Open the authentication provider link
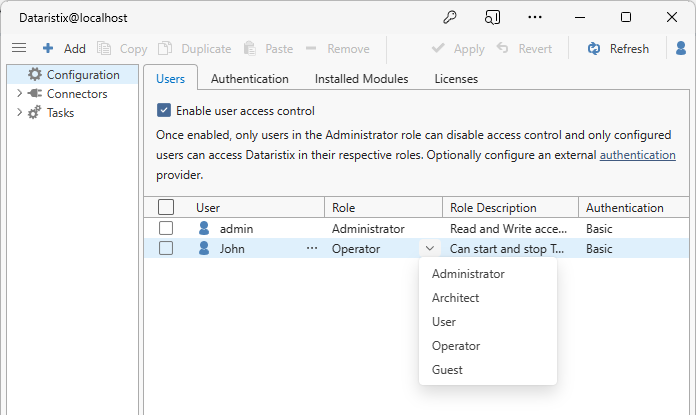Viewport: 696px width, 415px height. point(637,155)
